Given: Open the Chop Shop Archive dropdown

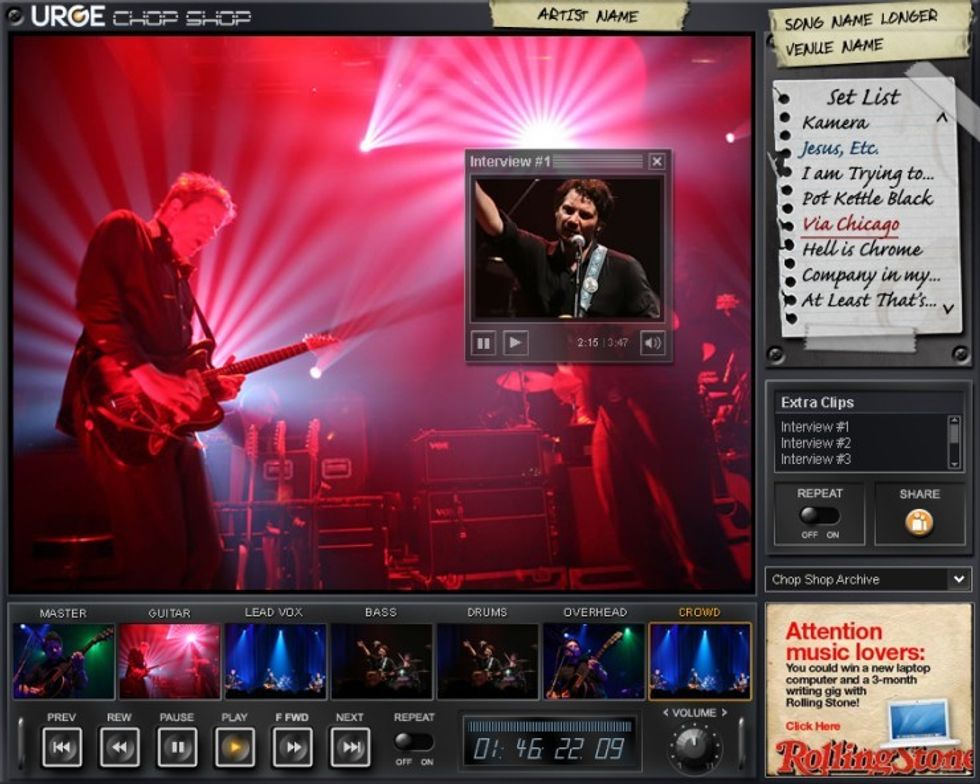Looking at the screenshot, I should (868, 580).
